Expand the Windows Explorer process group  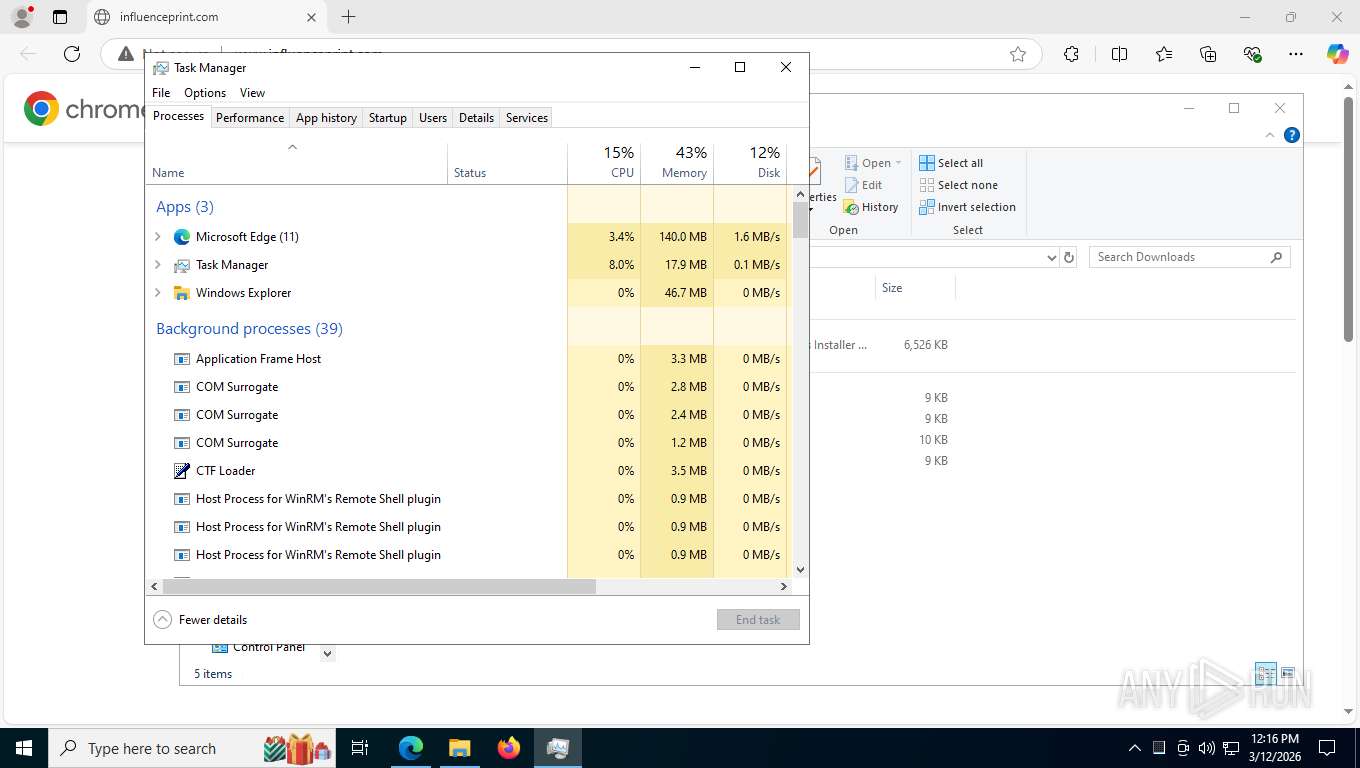click(x=157, y=293)
